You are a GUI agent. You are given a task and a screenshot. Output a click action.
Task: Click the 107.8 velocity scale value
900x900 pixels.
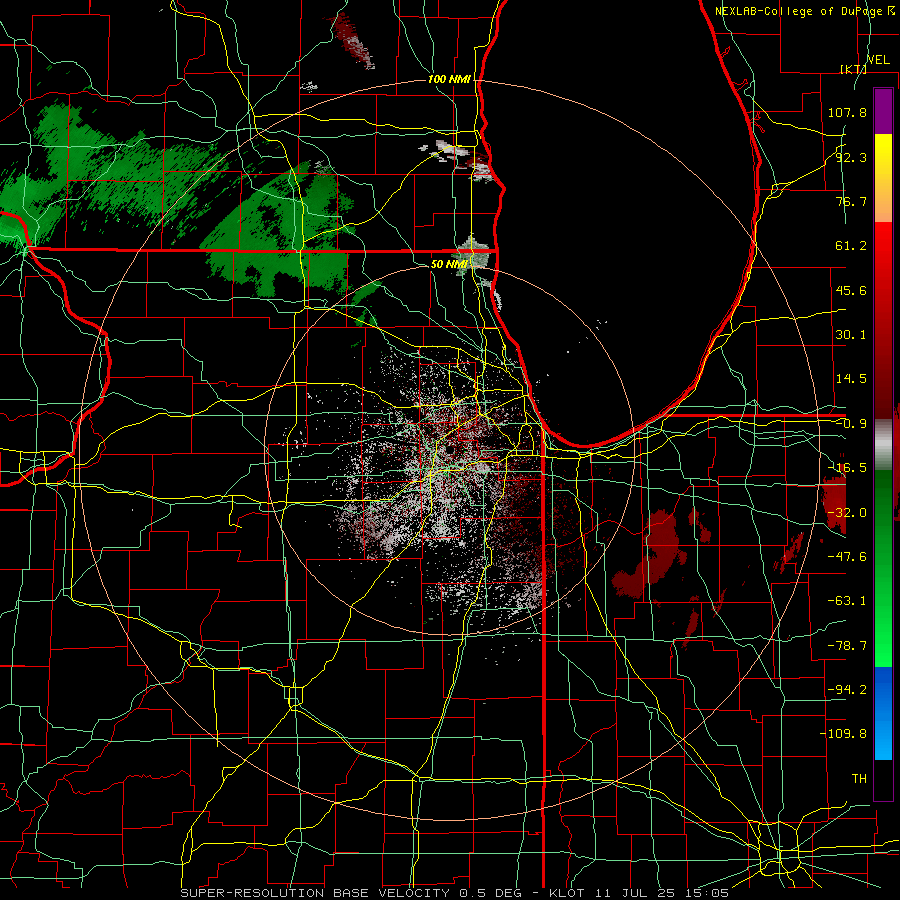[847, 112]
